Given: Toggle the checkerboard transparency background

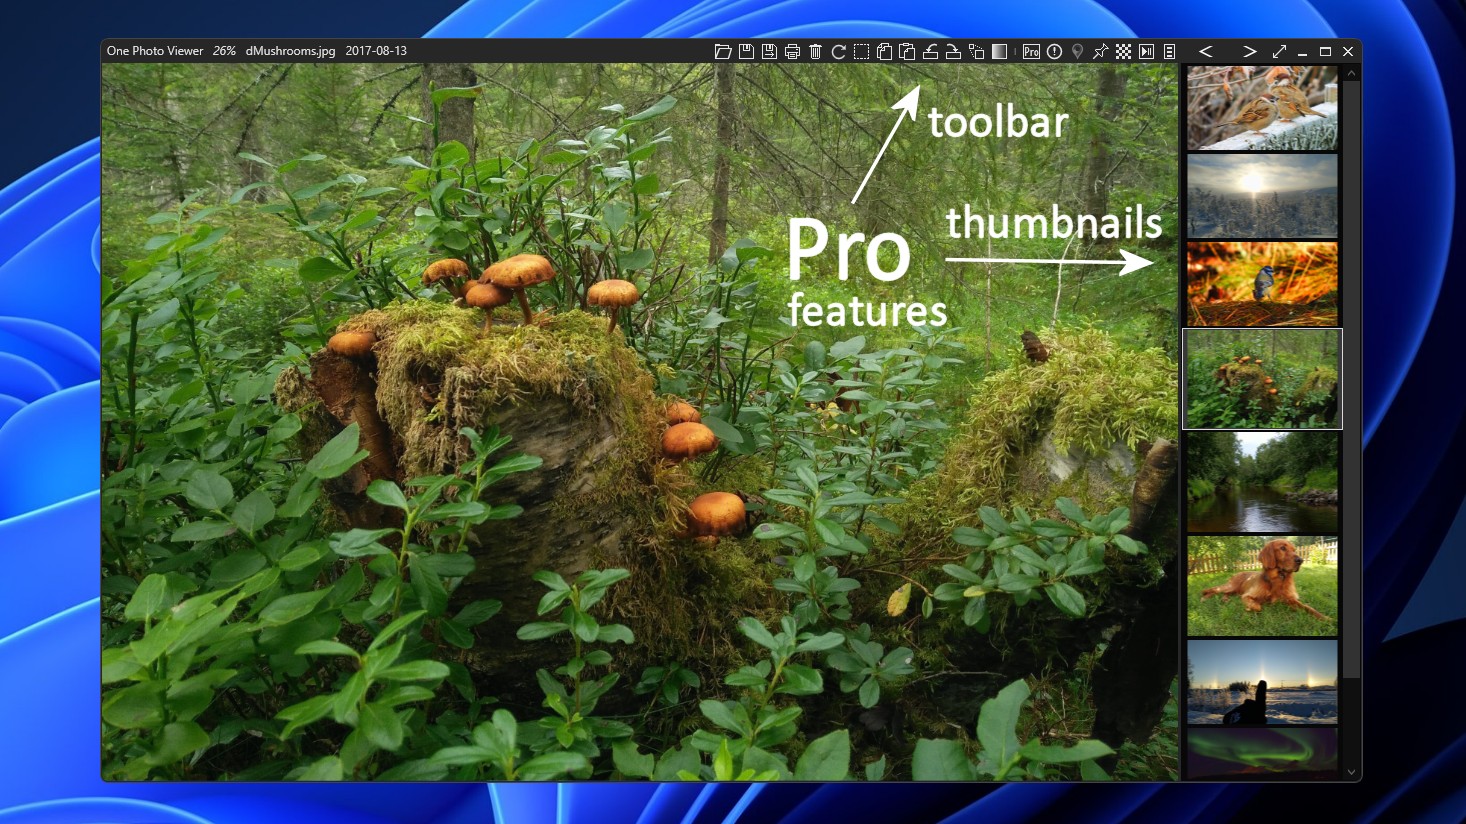Looking at the screenshot, I should tap(1123, 52).
